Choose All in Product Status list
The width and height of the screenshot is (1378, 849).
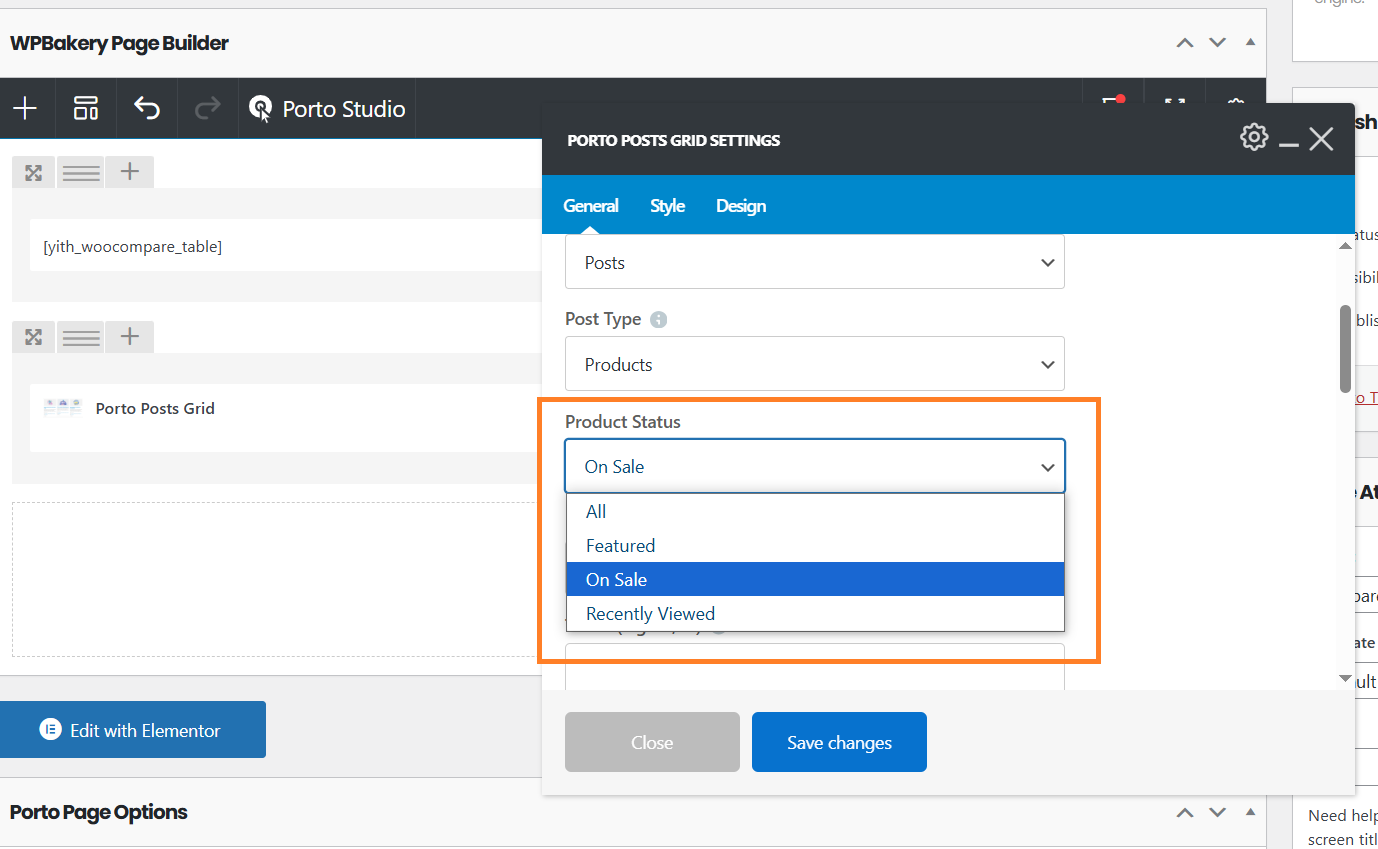(815, 511)
